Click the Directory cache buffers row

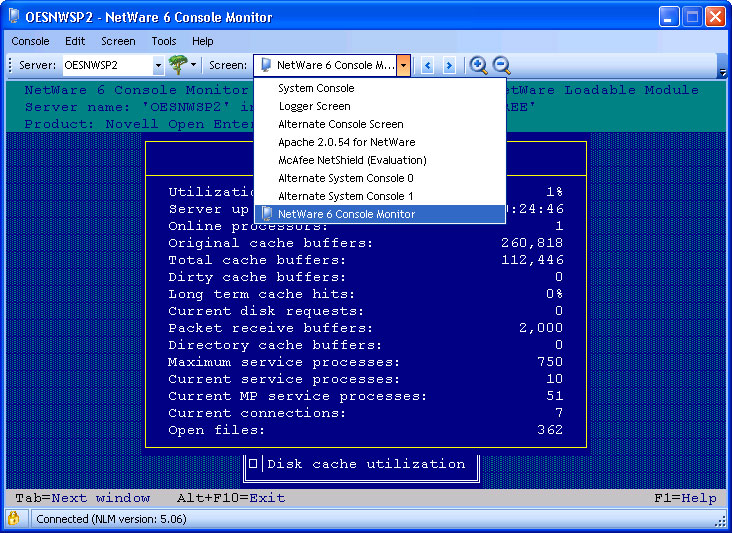pyautogui.click(x=366, y=345)
